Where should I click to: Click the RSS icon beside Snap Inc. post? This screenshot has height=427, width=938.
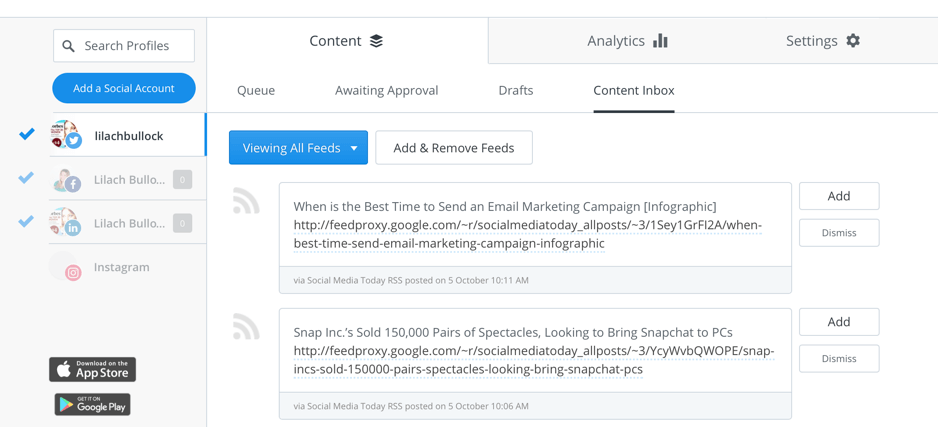(246, 327)
